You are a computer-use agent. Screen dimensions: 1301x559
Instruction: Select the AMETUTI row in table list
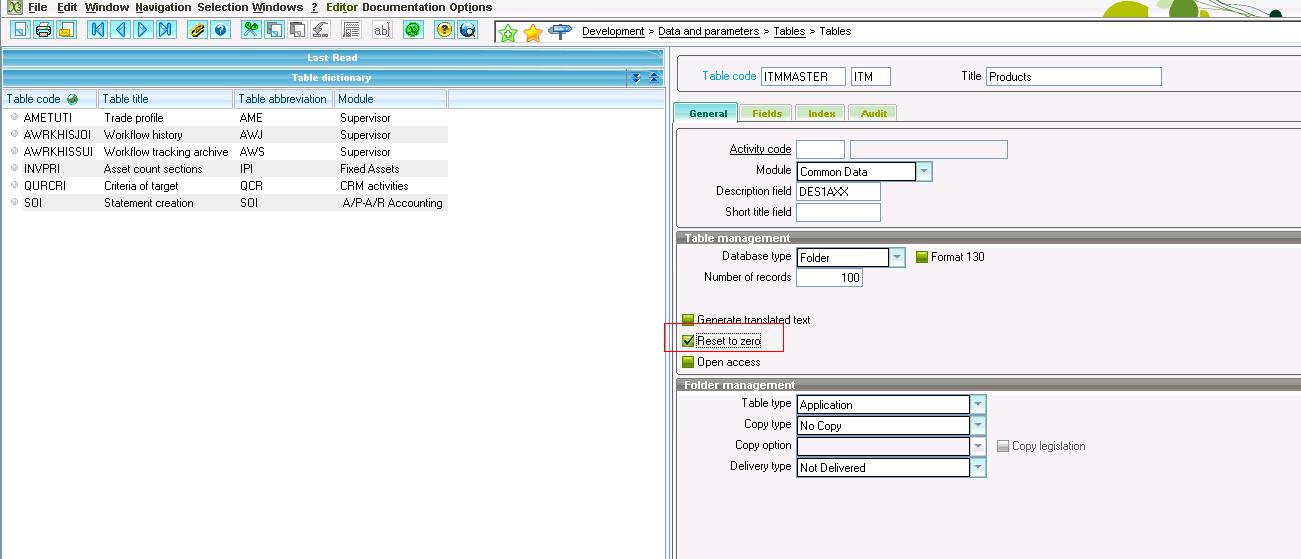tap(226, 118)
